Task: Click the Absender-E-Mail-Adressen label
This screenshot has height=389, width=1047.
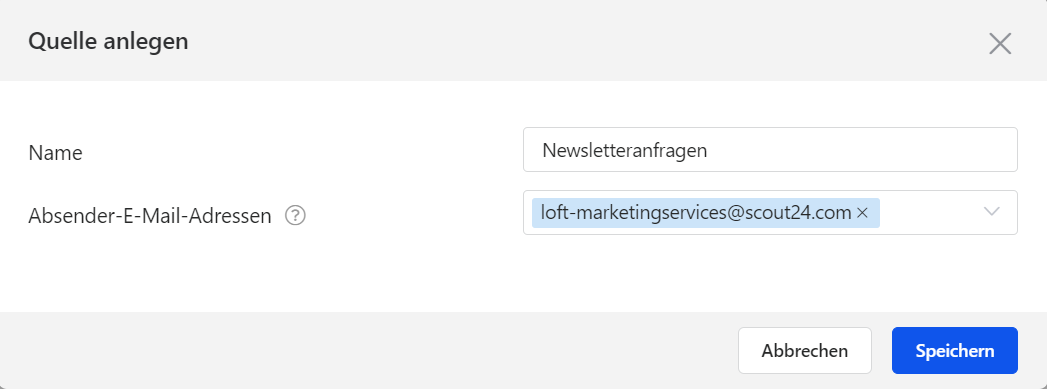Action: [x=150, y=216]
